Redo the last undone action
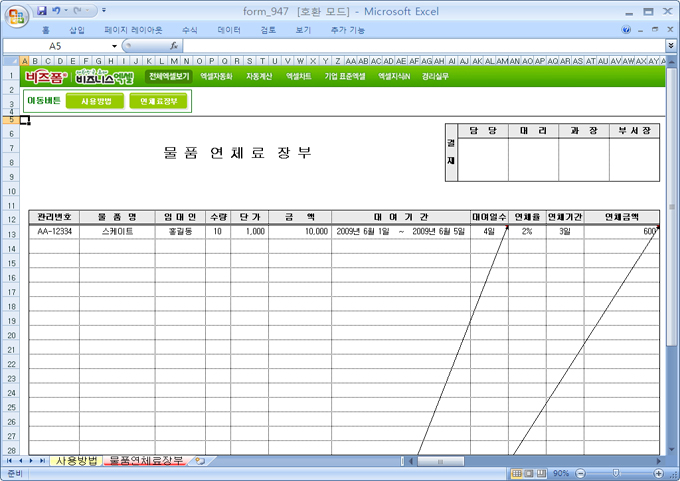 coord(78,10)
